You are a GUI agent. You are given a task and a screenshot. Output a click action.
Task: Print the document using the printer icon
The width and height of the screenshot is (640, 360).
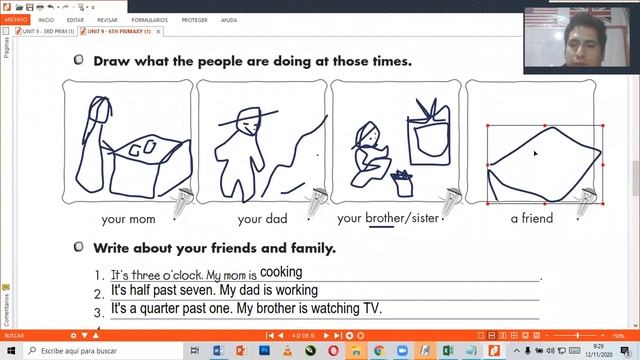pyautogui.click(x=40, y=7)
